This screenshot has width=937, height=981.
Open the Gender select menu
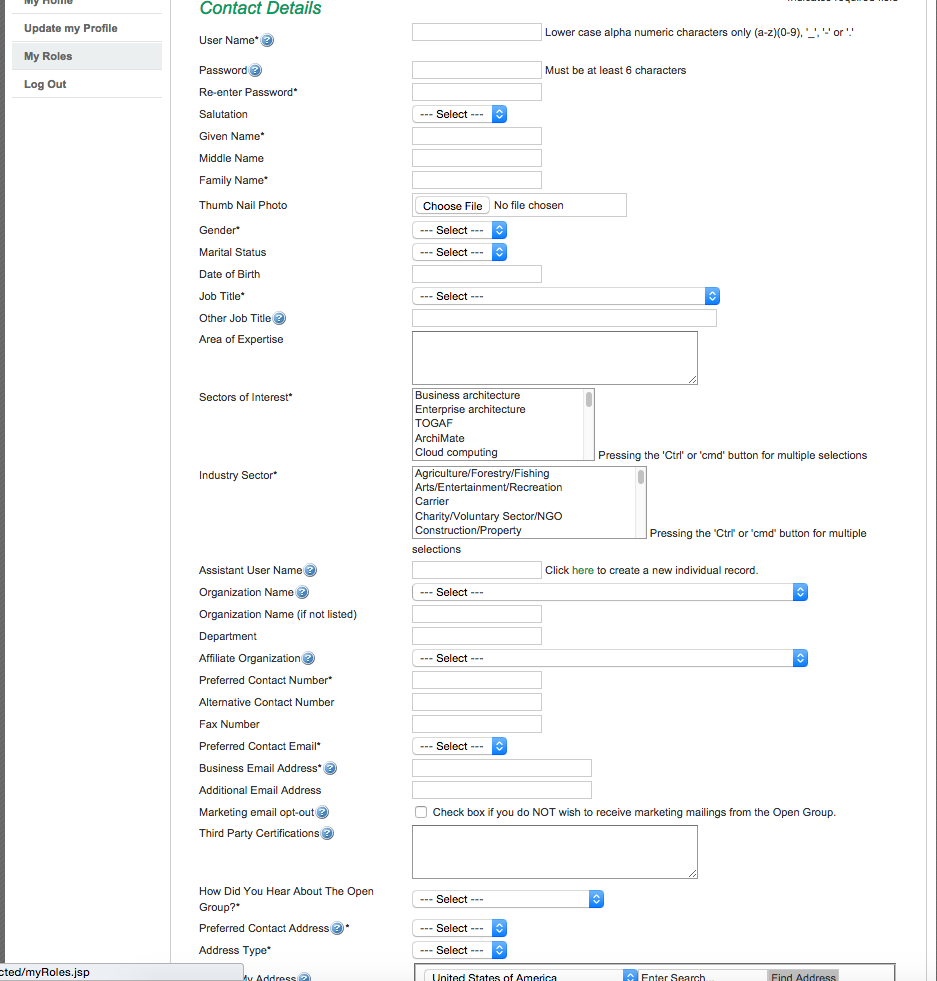tap(459, 231)
